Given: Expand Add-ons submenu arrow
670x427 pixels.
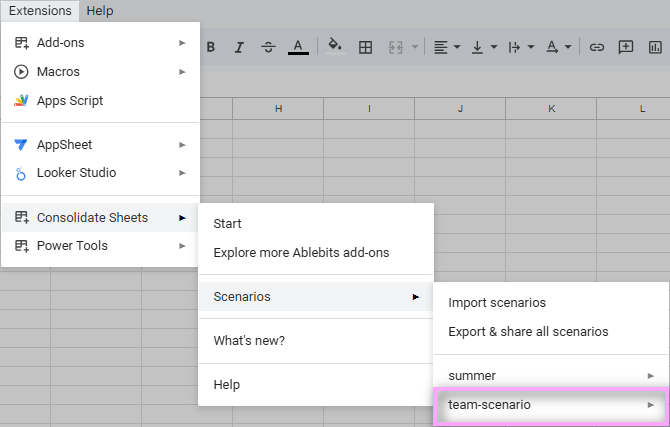Looking at the screenshot, I should pos(182,43).
